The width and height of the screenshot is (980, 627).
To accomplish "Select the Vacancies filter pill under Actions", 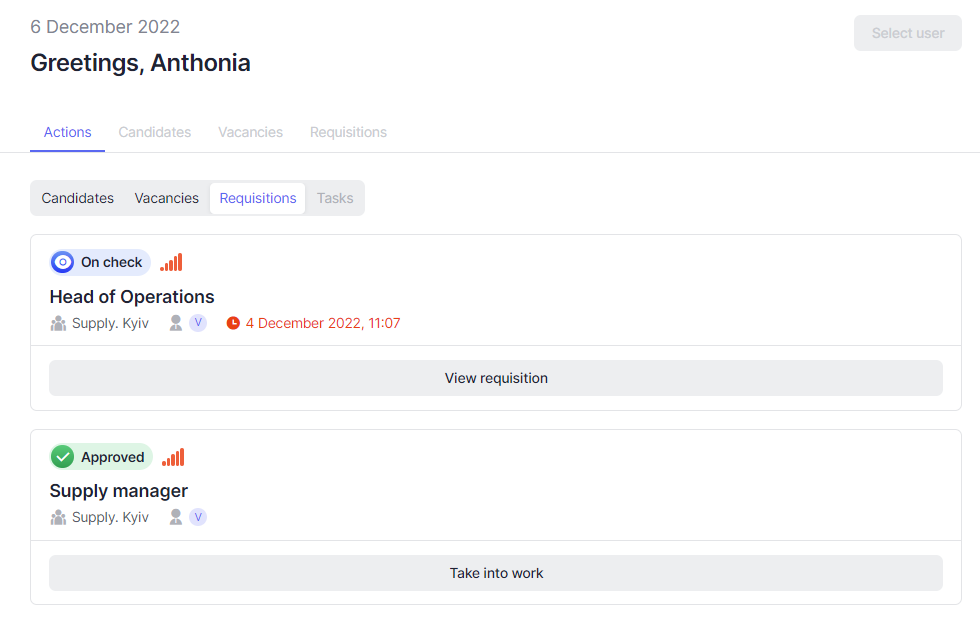I will (x=166, y=198).
